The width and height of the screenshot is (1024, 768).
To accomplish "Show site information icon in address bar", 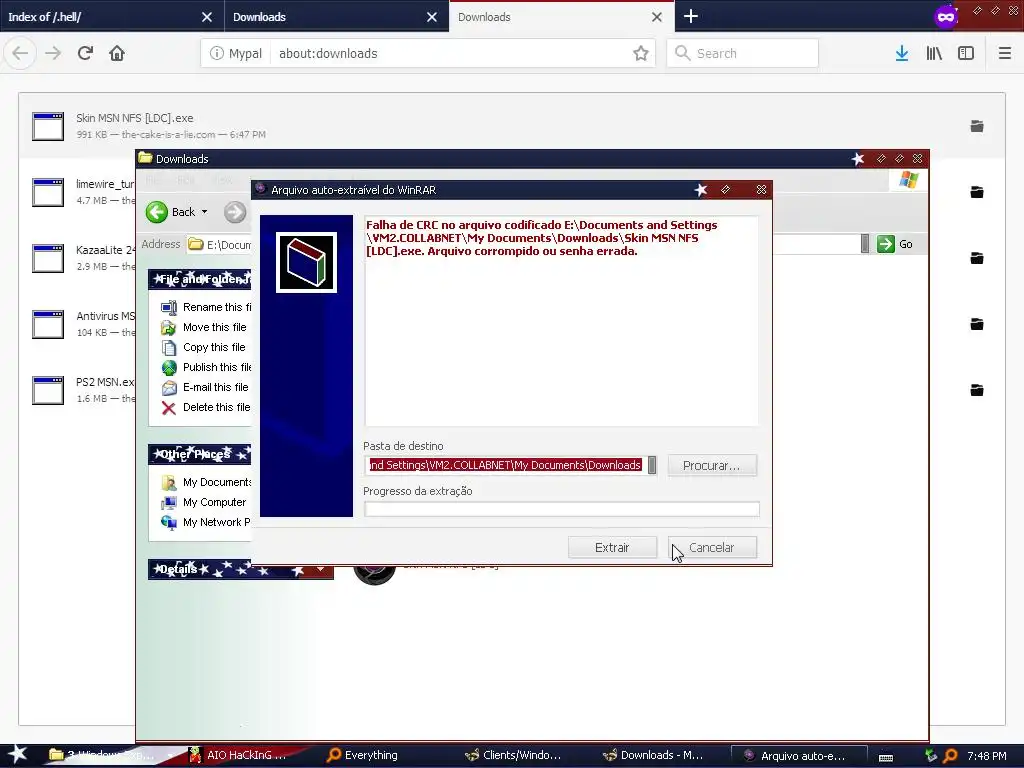I will (217, 54).
